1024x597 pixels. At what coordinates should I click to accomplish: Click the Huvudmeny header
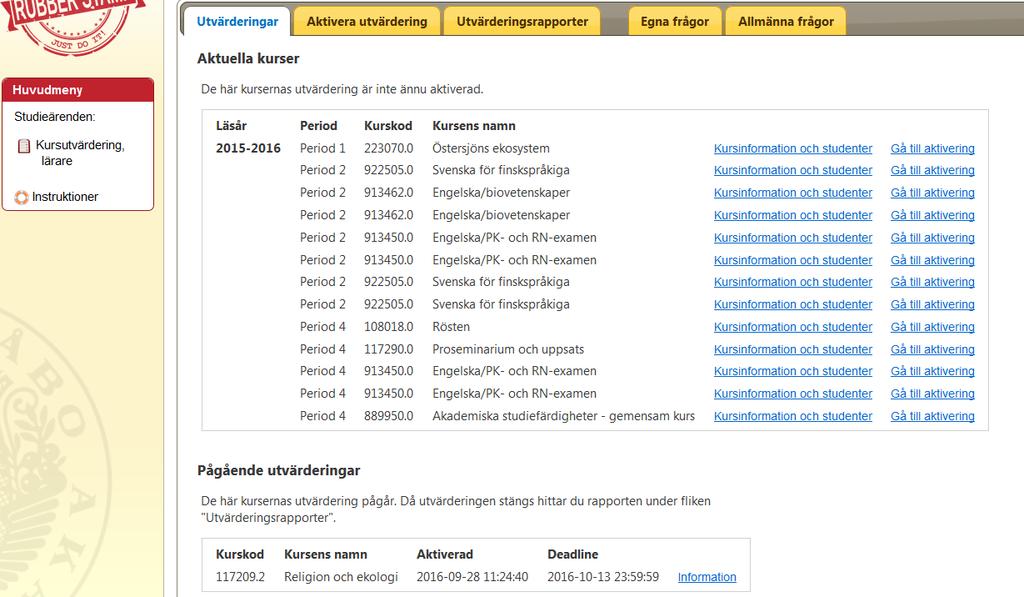[78, 89]
